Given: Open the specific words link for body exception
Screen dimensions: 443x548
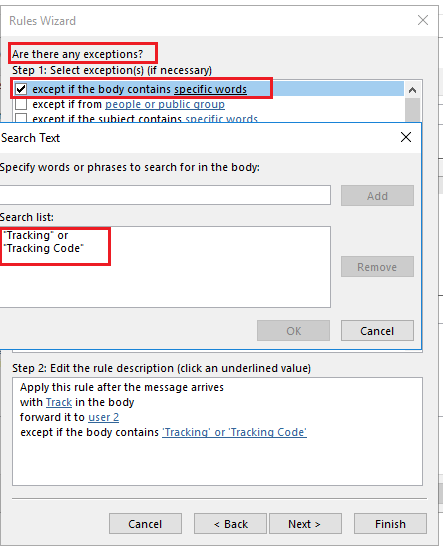Looking at the screenshot, I should pos(210,89).
